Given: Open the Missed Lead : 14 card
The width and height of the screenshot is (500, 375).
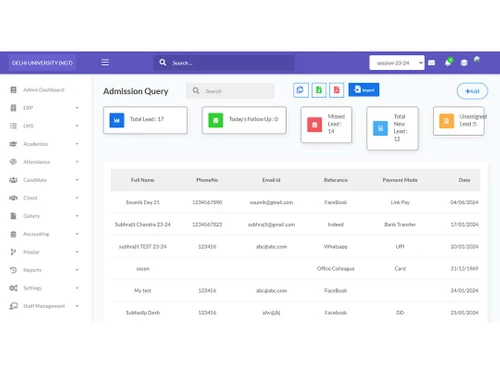Looking at the screenshot, I should point(326,125).
